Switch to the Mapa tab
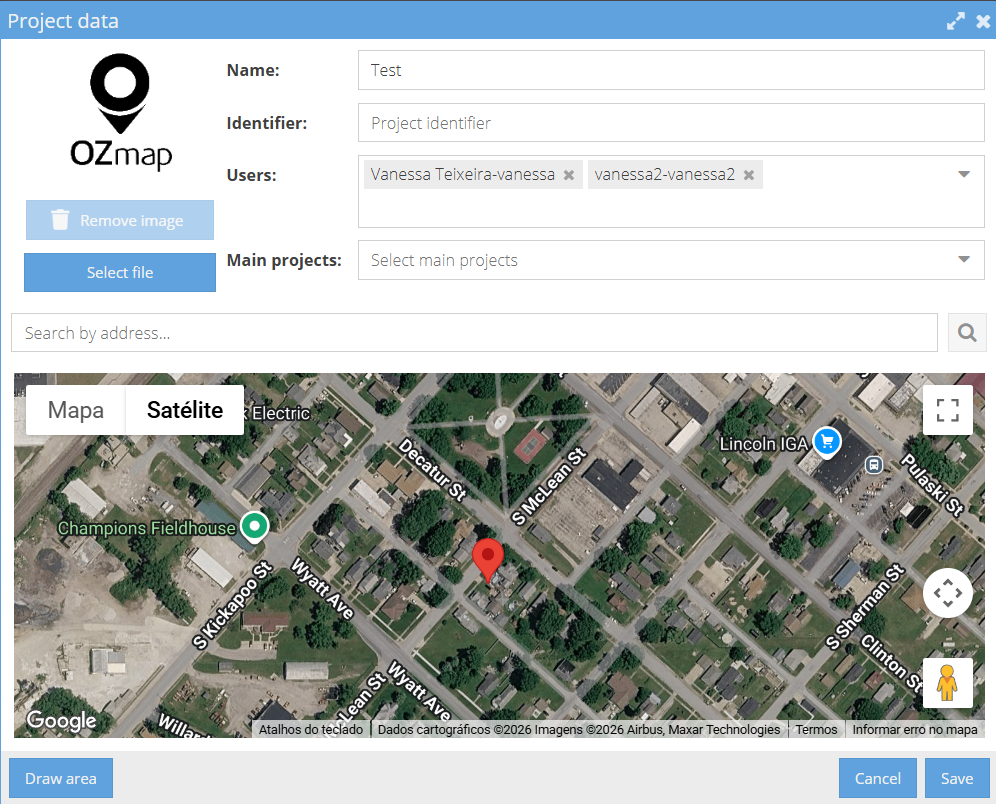 point(75,410)
